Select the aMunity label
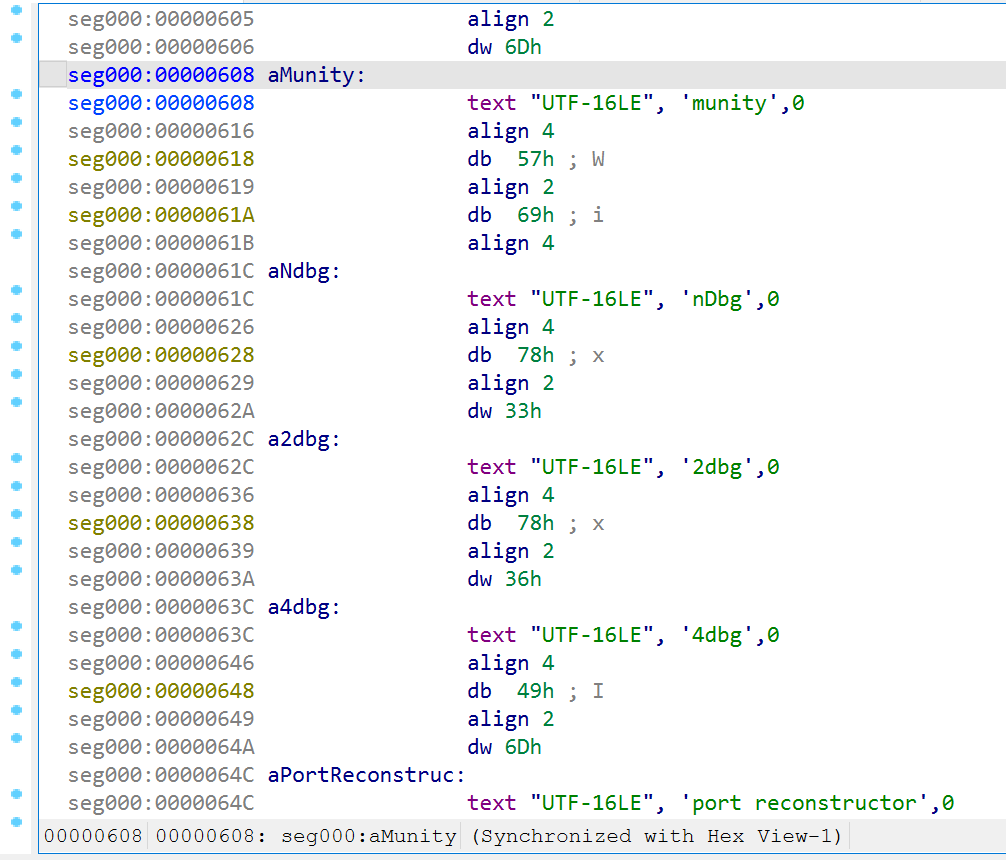Image resolution: width=1006 pixels, height=860 pixels. click(x=316, y=75)
